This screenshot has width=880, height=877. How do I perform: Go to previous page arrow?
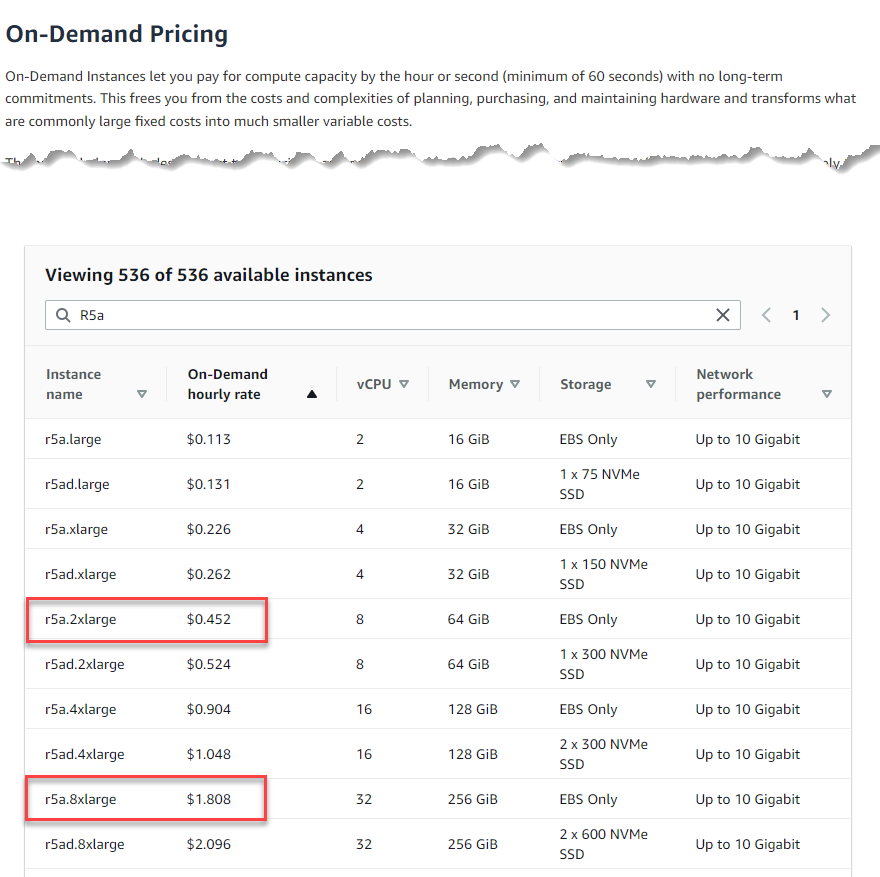point(766,315)
